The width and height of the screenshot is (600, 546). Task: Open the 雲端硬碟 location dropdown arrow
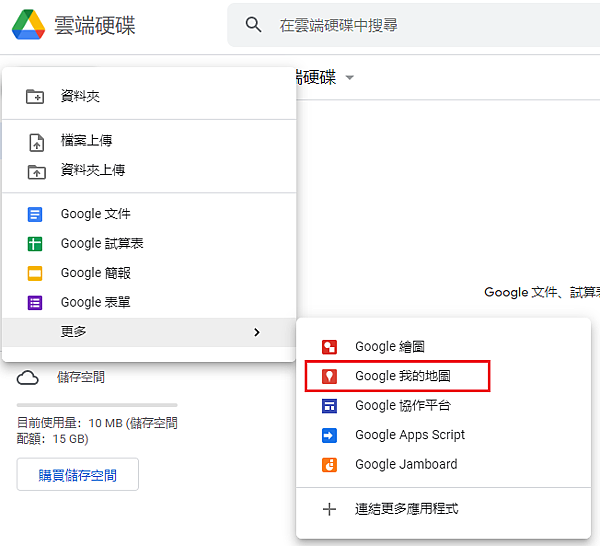click(x=349, y=78)
